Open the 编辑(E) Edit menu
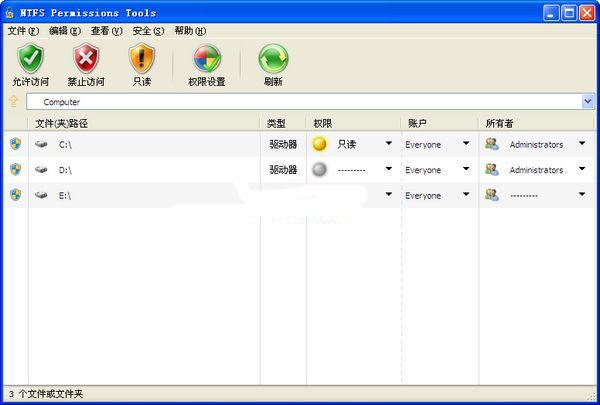The height and width of the screenshot is (405, 600). click(65, 31)
